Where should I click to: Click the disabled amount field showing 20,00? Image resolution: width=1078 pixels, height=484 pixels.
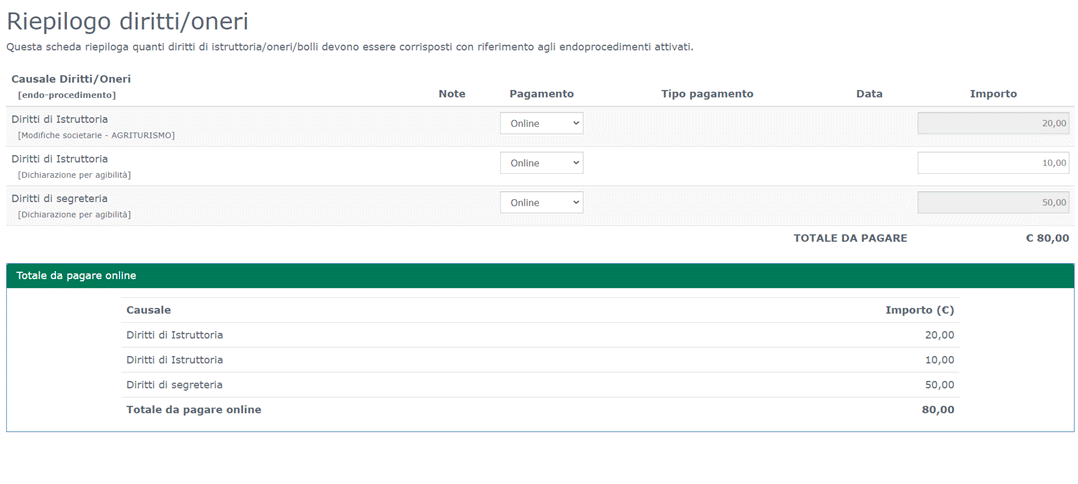pyautogui.click(x=992, y=124)
